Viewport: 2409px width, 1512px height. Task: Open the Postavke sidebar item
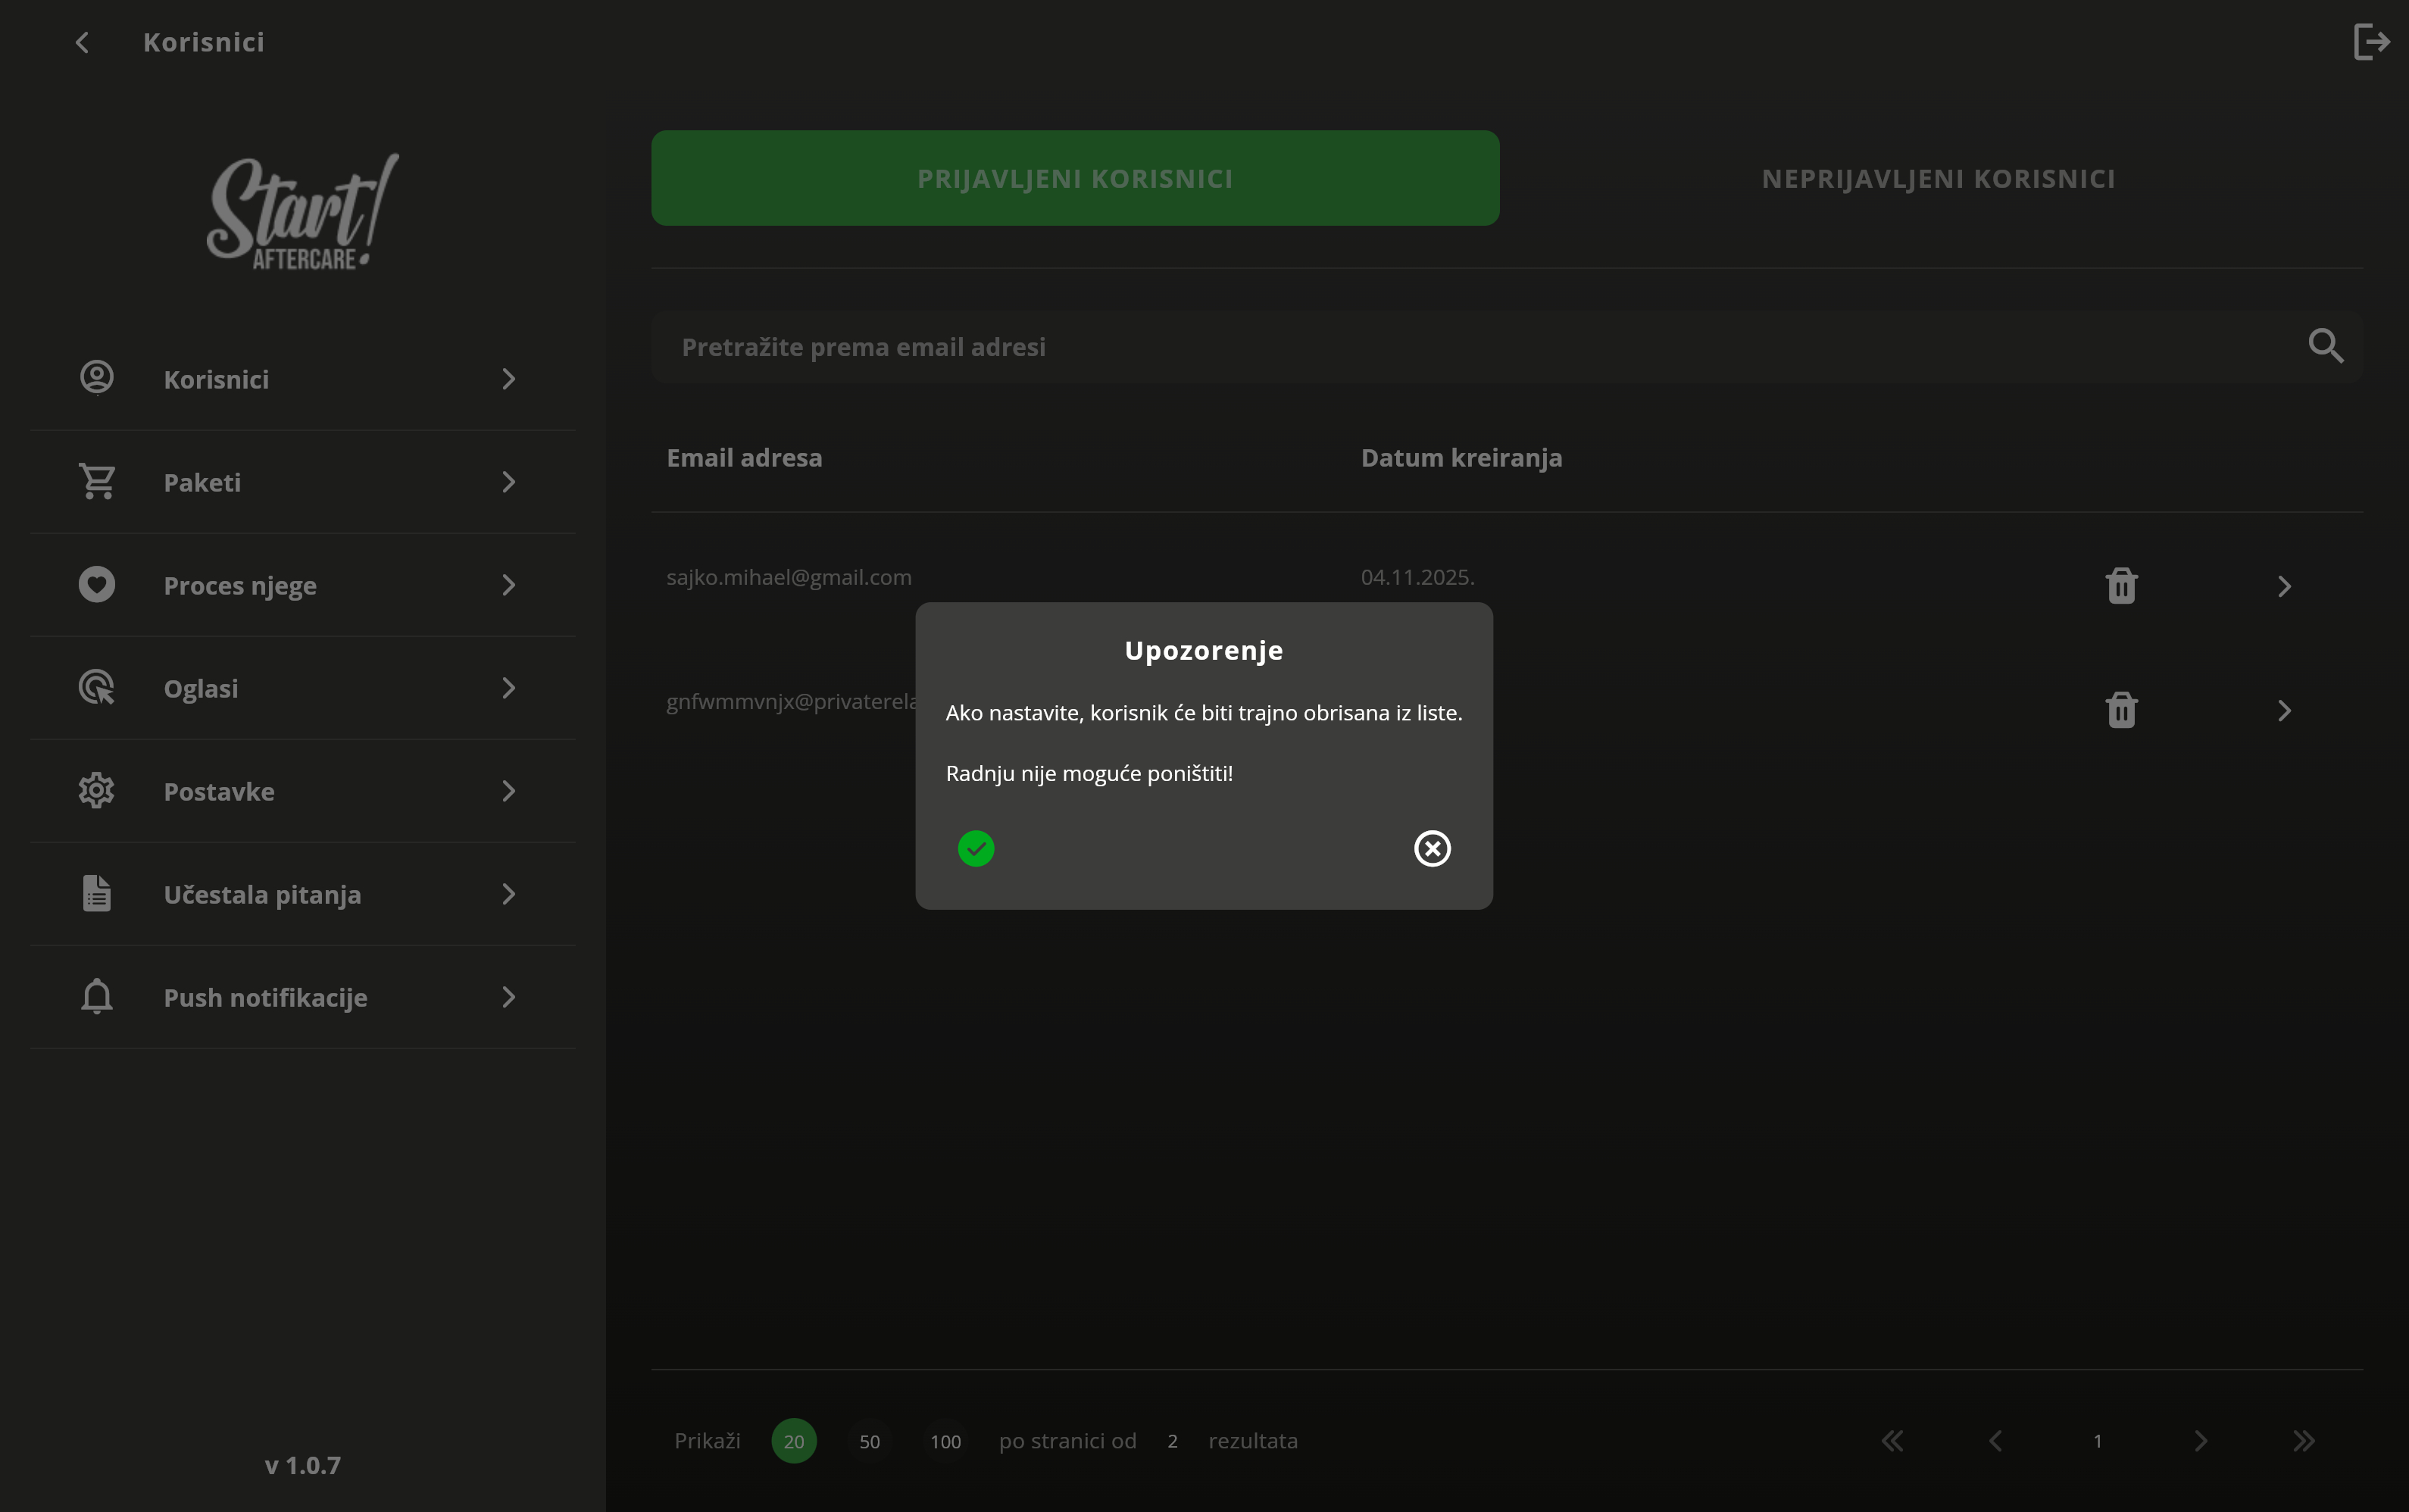pyautogui.click(x=218, y=791)
